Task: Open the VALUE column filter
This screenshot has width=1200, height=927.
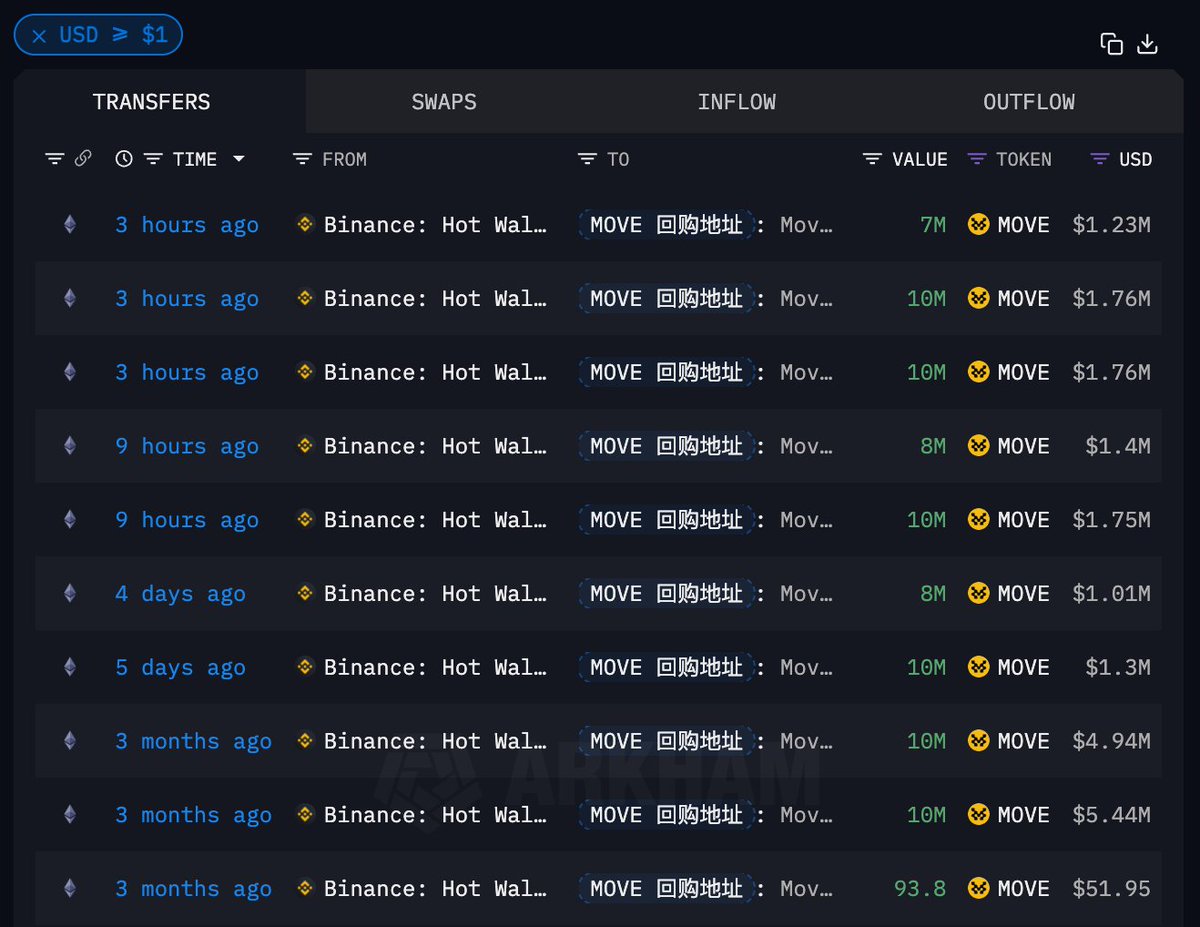Action: (872, 159)
